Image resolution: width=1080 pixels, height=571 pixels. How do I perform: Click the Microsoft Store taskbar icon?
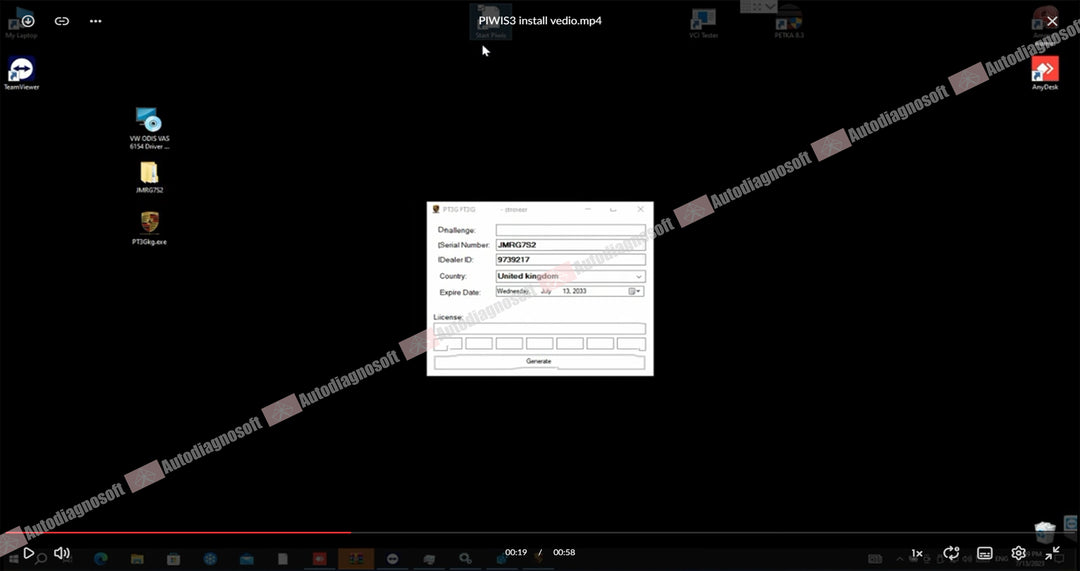(174, 559)
